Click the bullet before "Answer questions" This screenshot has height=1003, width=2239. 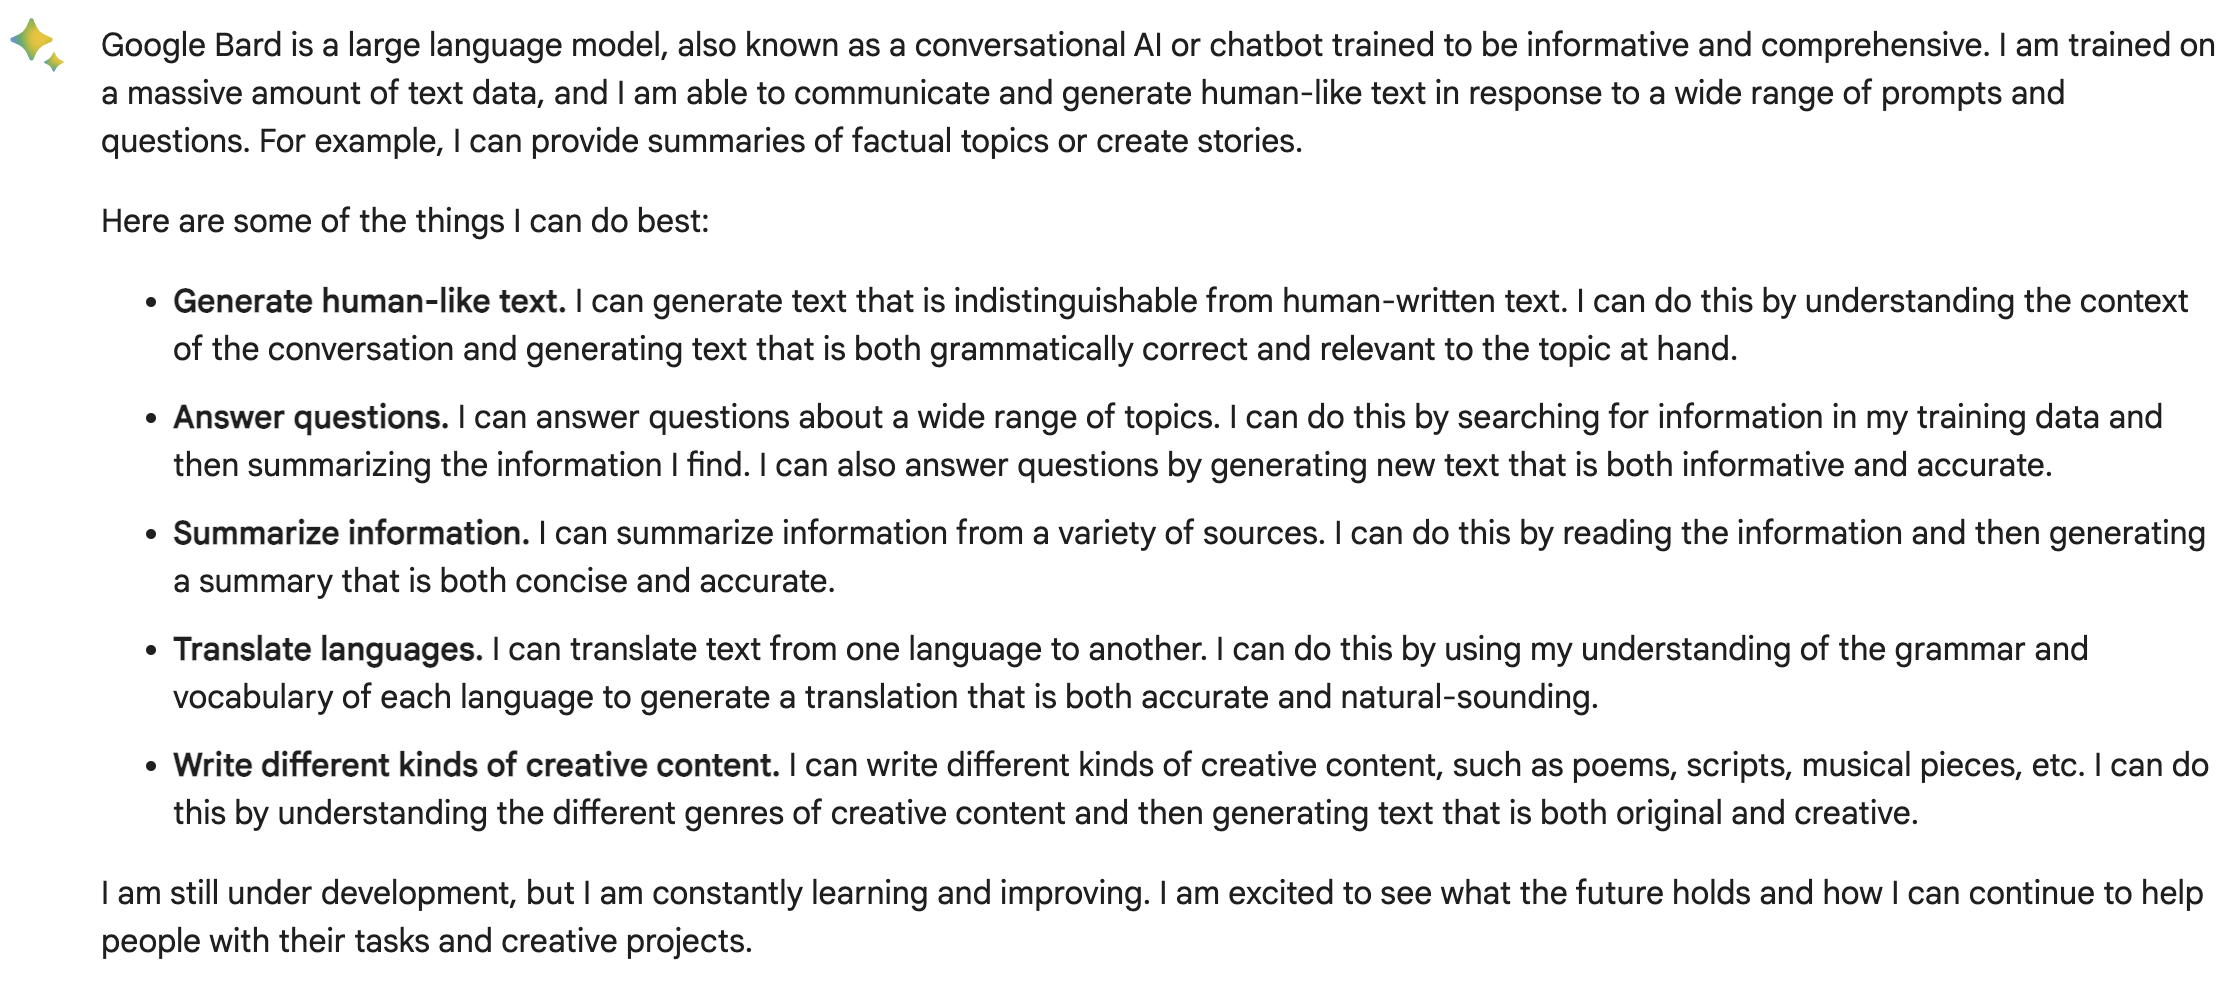pyautogui.click(x=151, y=419)
